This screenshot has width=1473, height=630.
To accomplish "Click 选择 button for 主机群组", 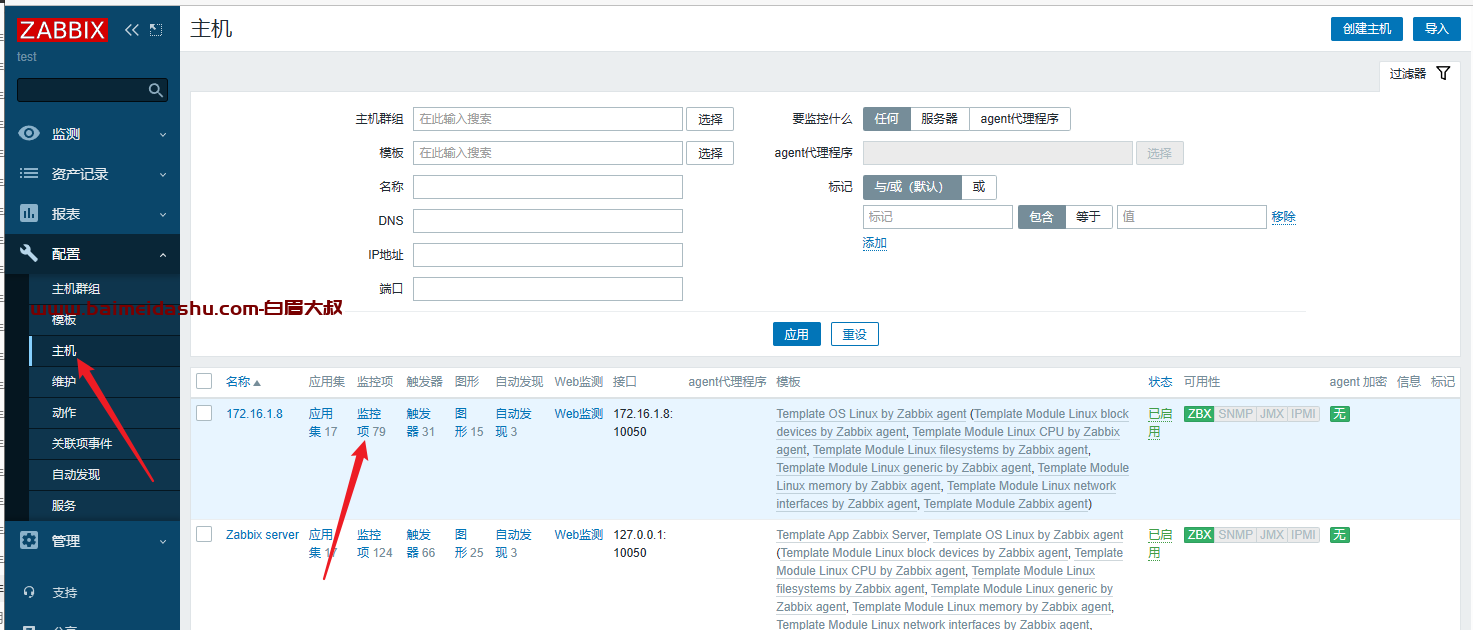I will pyautogui.click(x=710, y=119).
